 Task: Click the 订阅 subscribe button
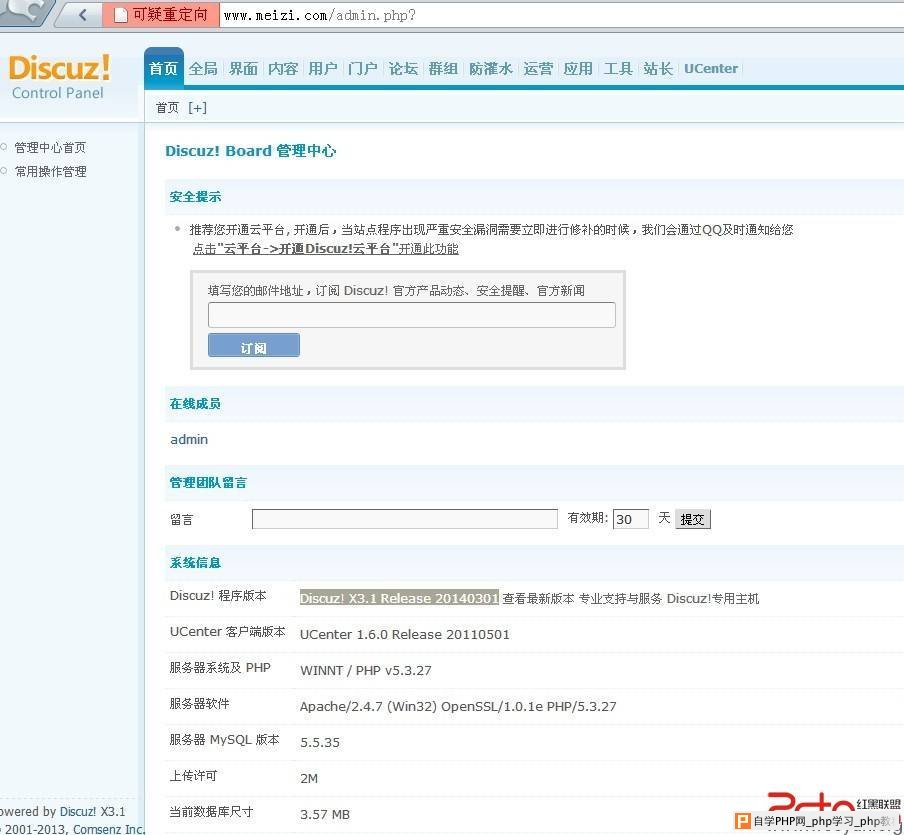pyautogui.click(x=254, y=345)
